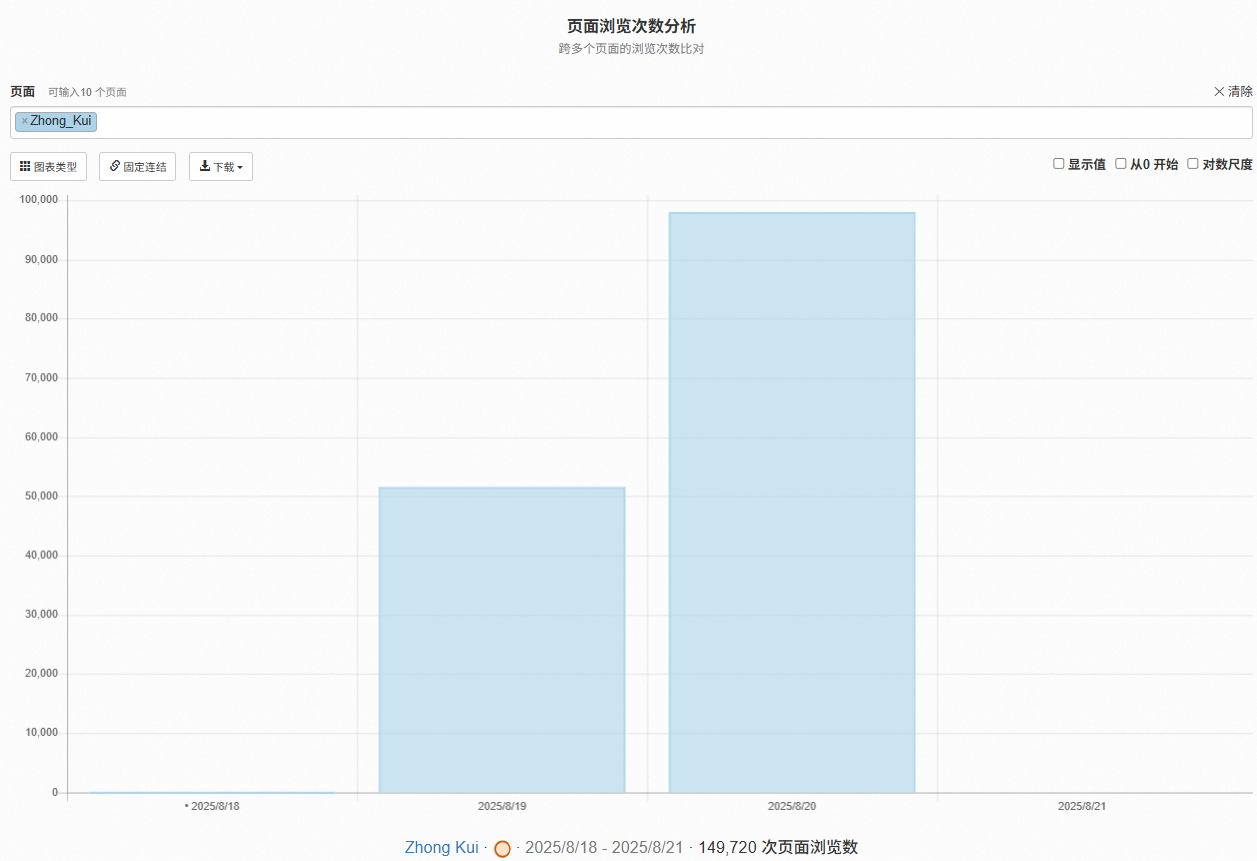Click the 2025/8/18 - 2025/8/21 date range text
Image resolution: width=1257 pixels, height=861 pixels.
click(604, 847)
